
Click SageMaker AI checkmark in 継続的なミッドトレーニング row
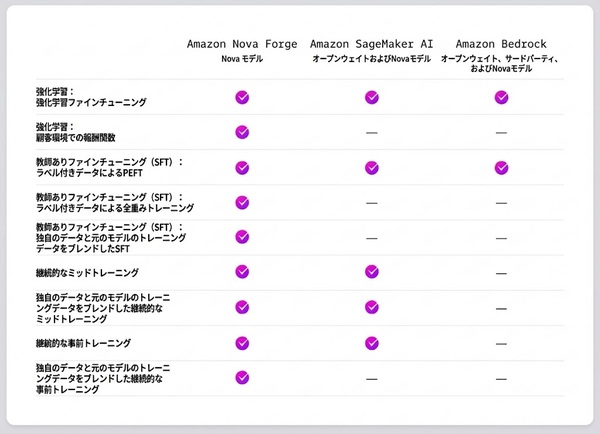(x=371, y=272)
